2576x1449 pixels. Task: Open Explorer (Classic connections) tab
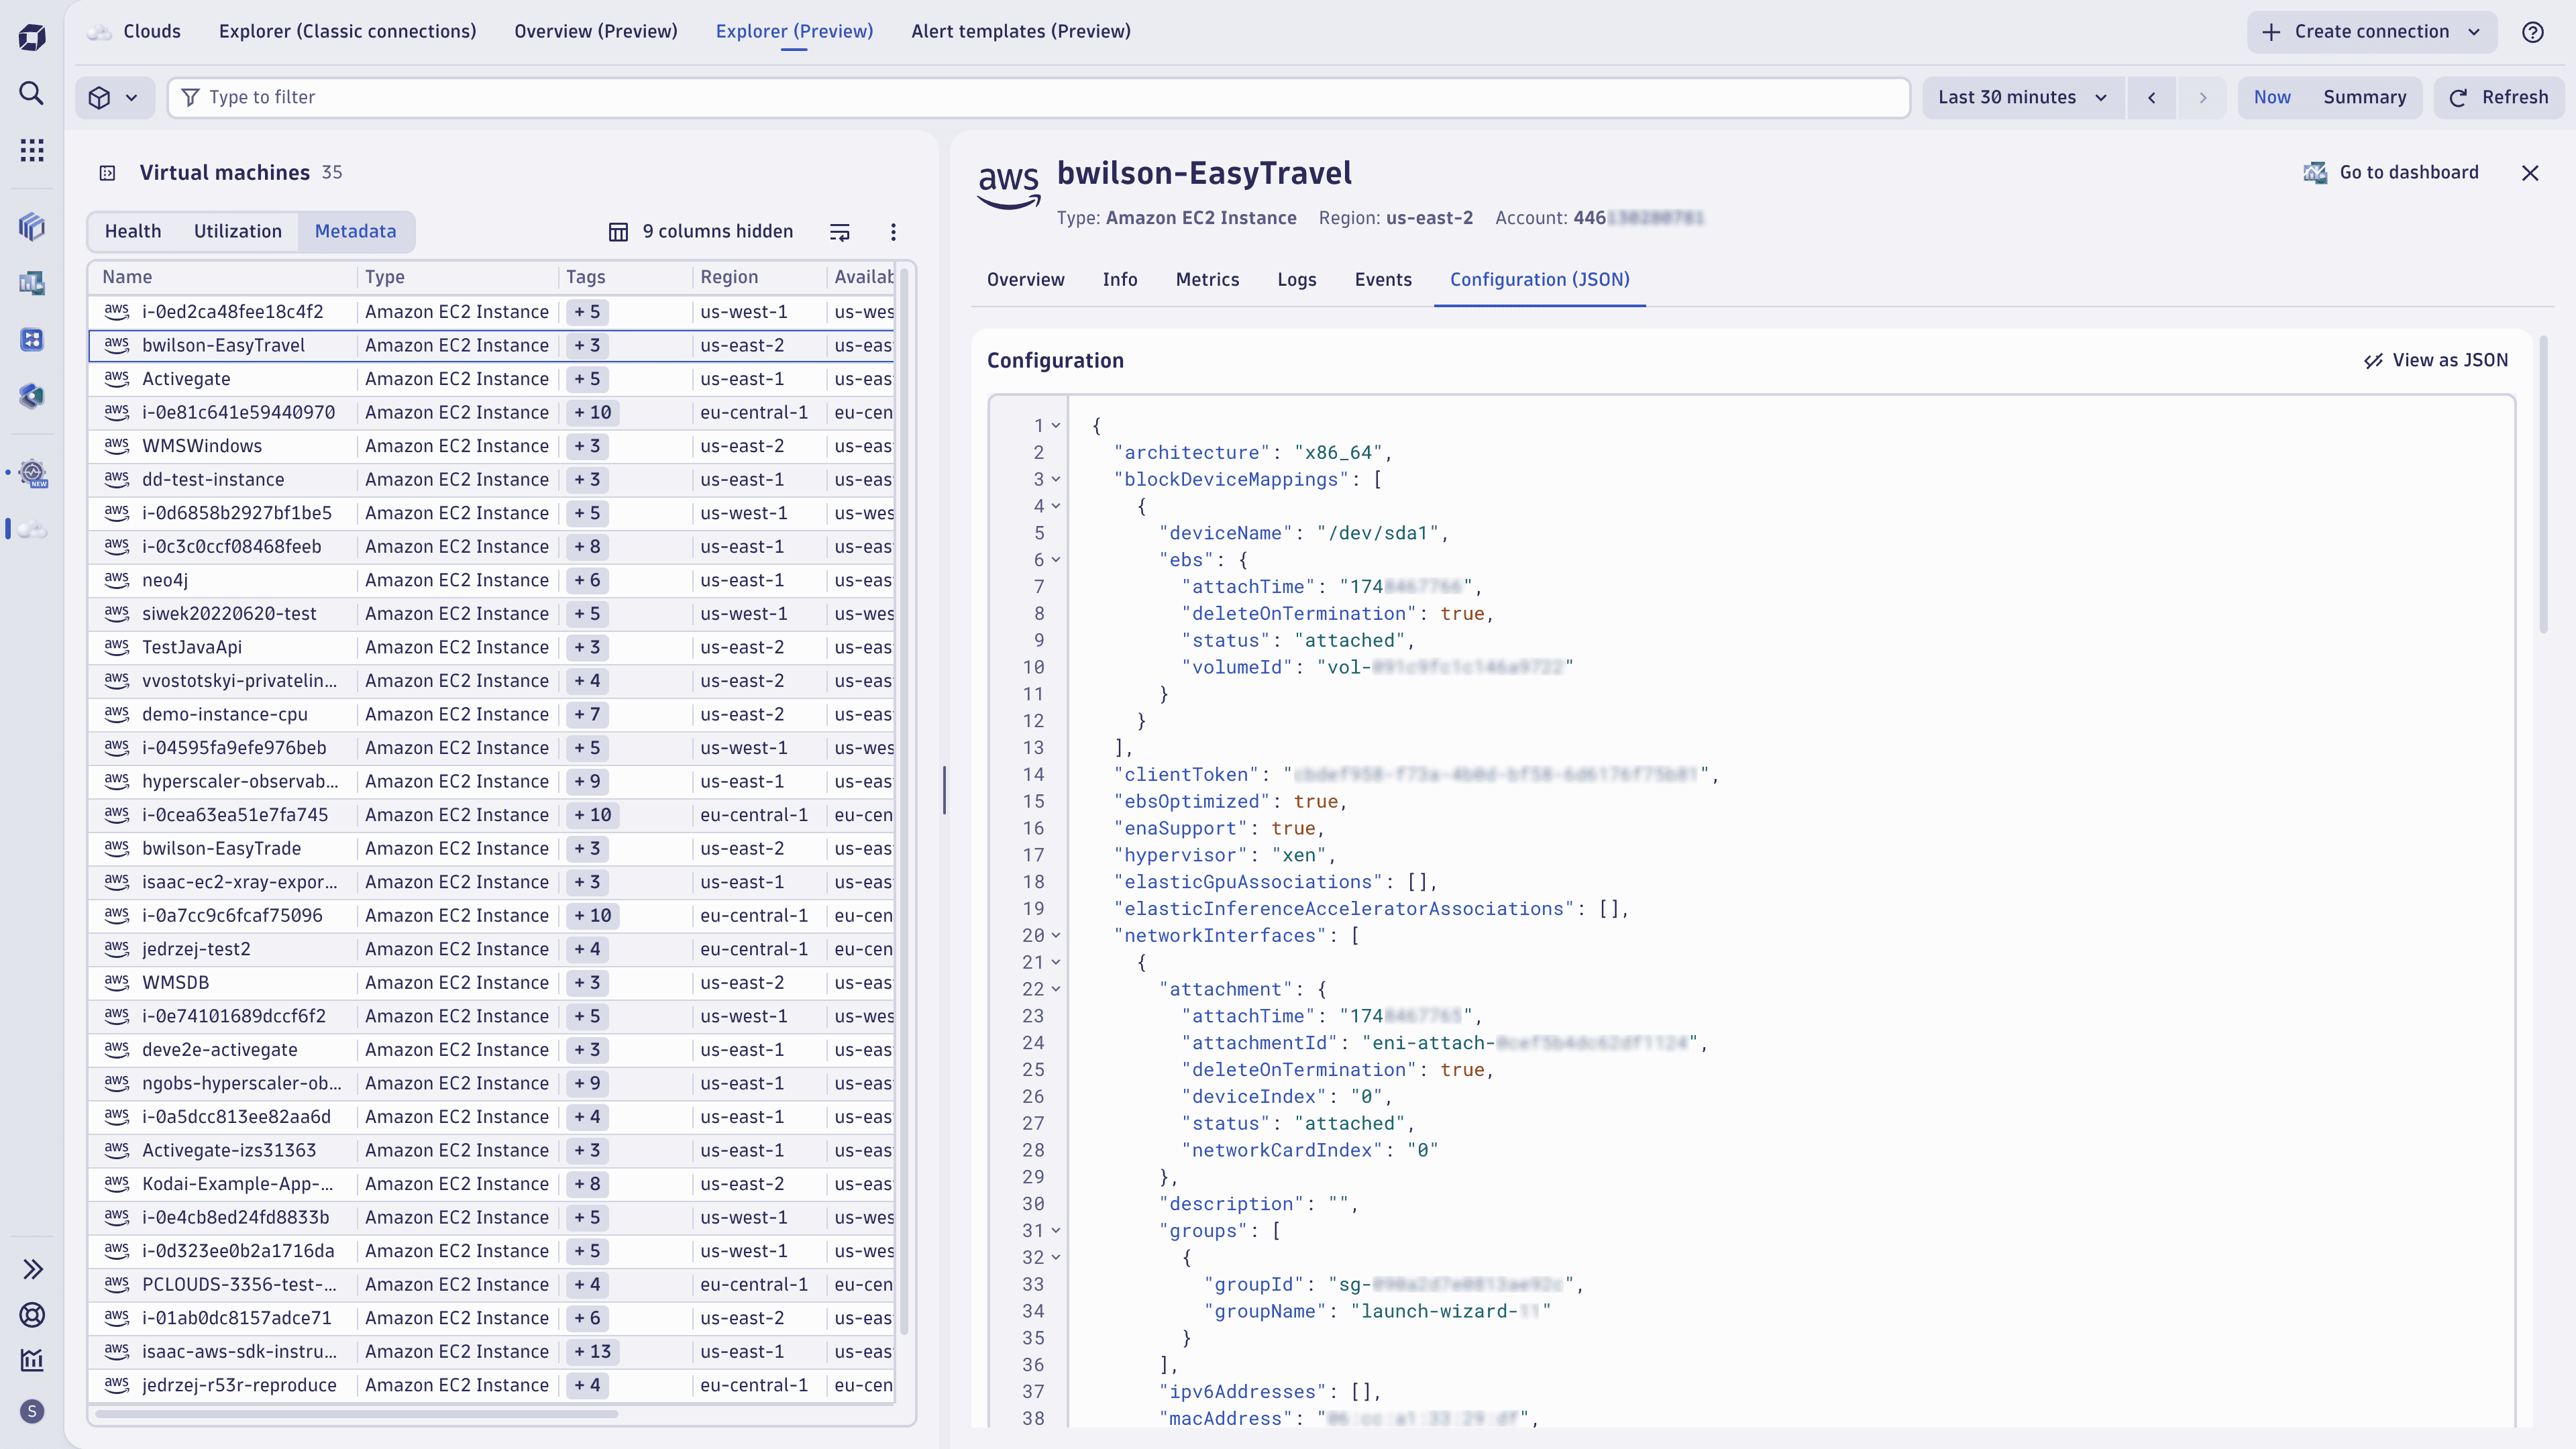click(x=347, y=32)
